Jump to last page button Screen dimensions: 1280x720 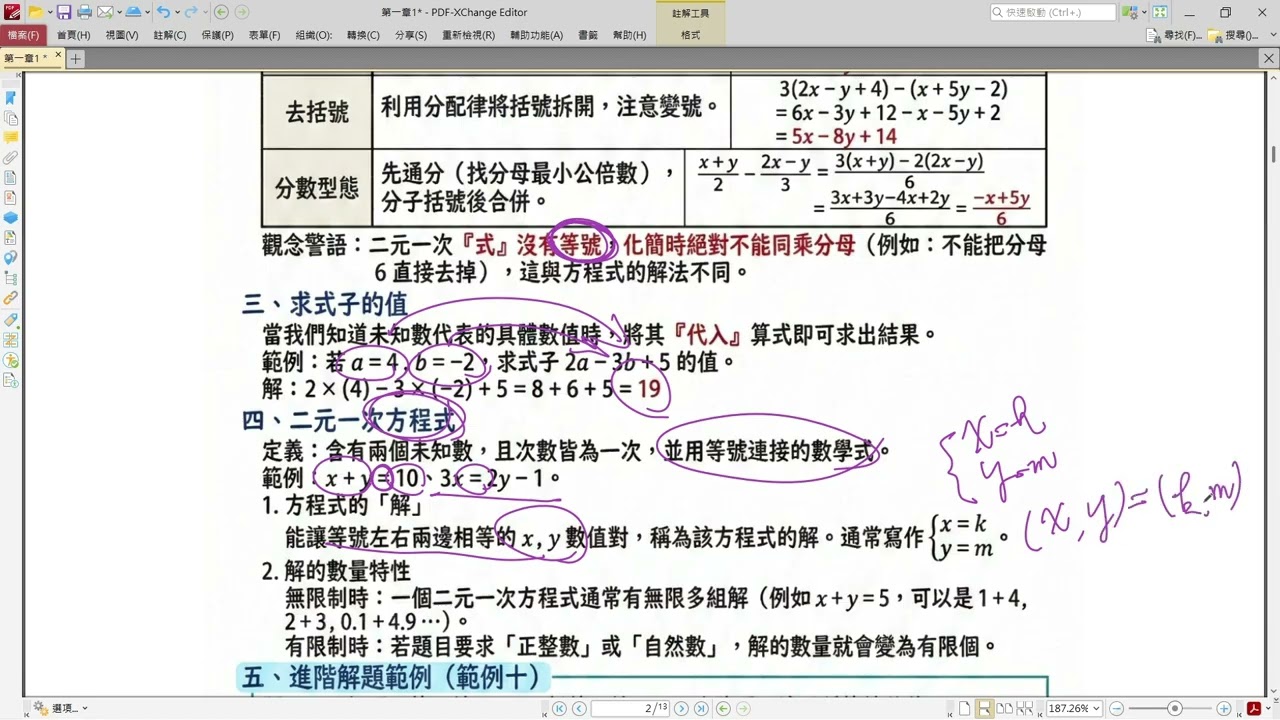700,708
